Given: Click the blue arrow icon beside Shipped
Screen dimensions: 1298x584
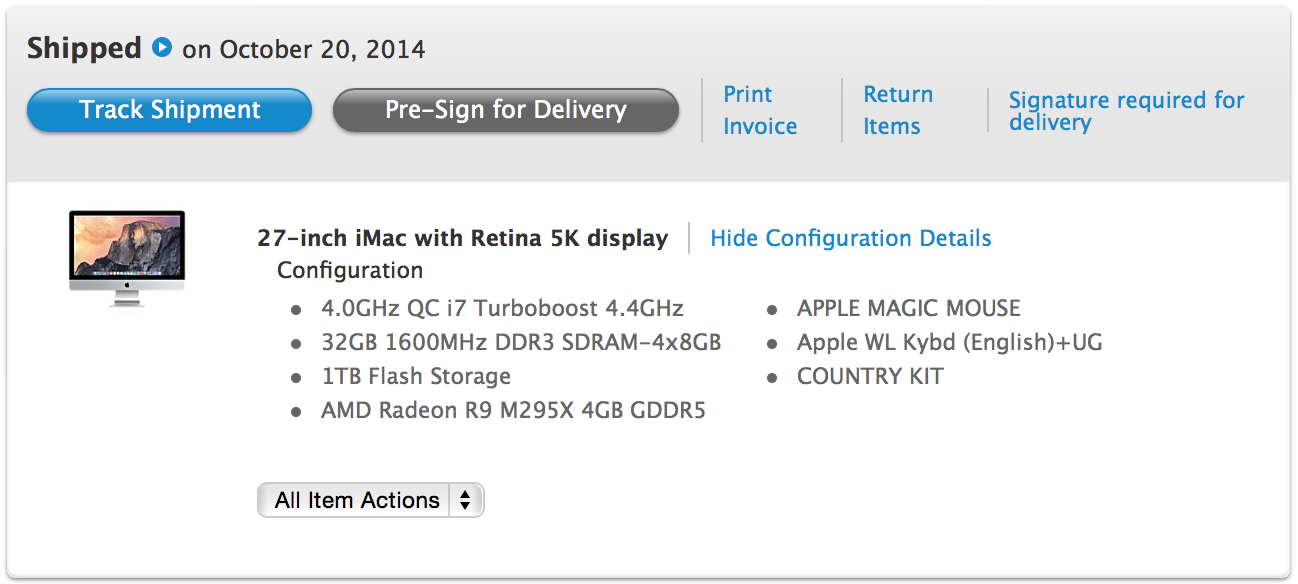Looking at the screenshot, I should click(x=162, y=47).
